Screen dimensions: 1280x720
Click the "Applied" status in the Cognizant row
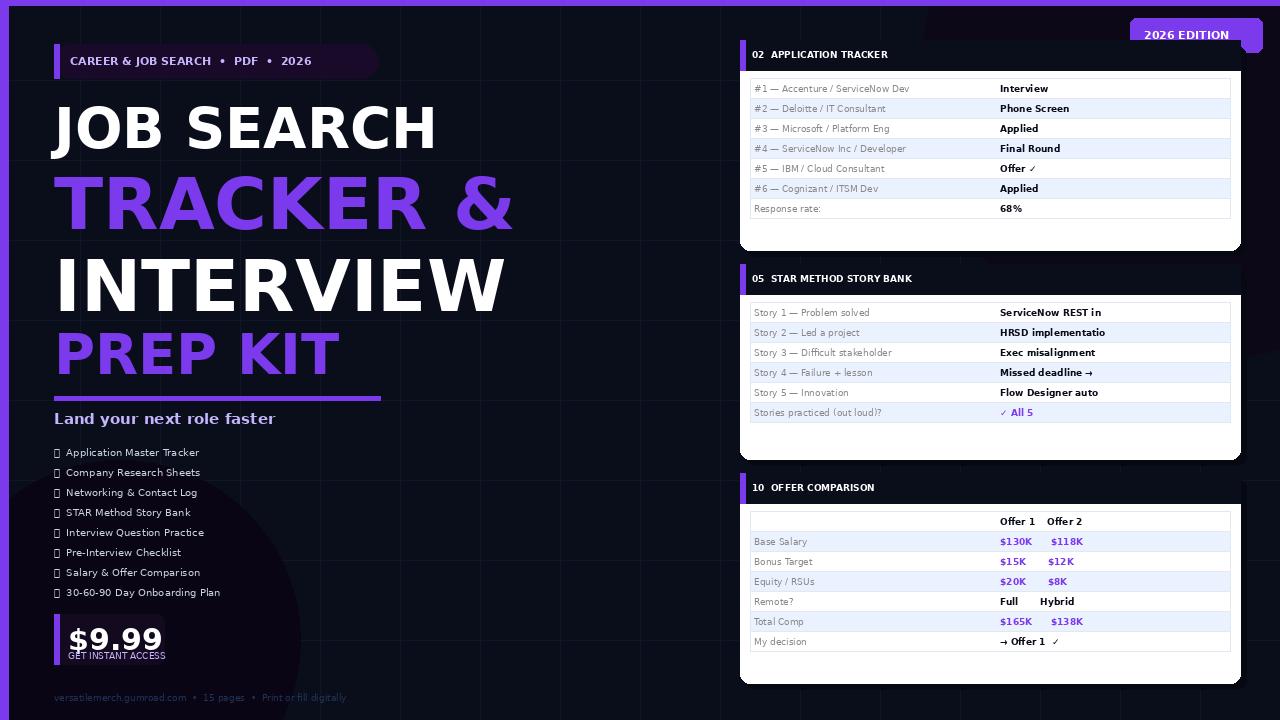coord(1019,189)
